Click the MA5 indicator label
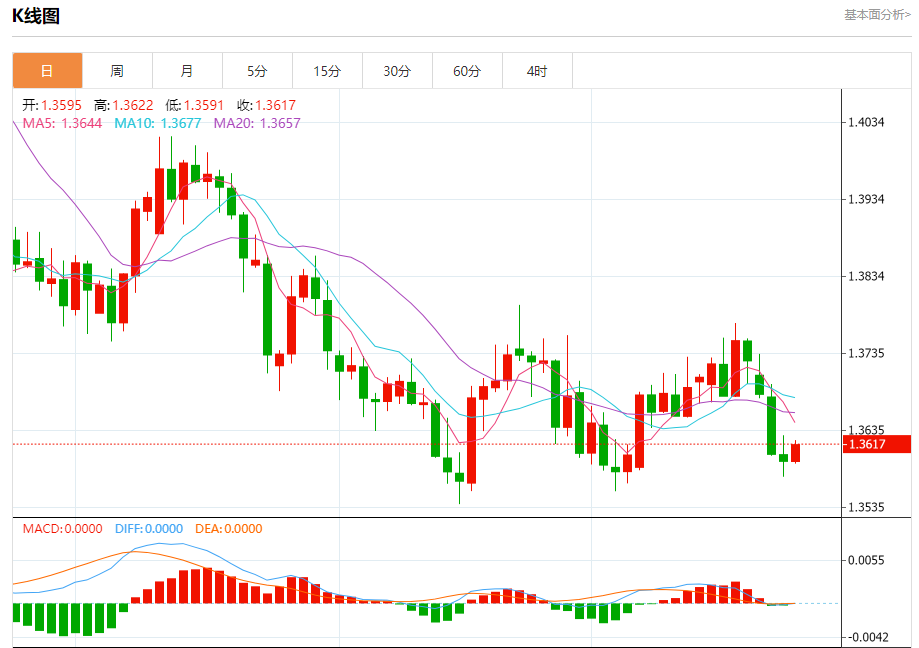Screen dimensions: 919x648 [62, 123]
